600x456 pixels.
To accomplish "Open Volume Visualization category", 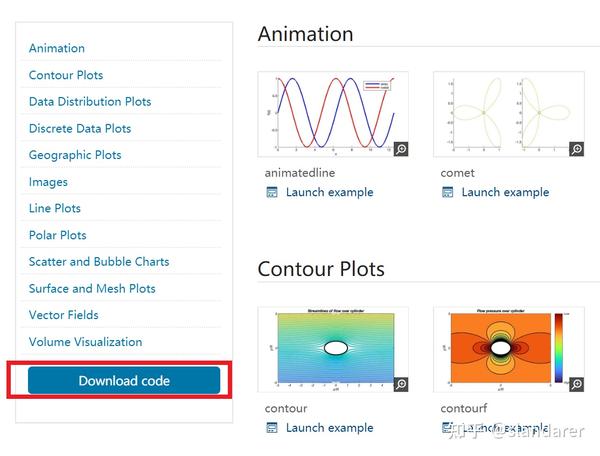I will click(x=85, y=342).
